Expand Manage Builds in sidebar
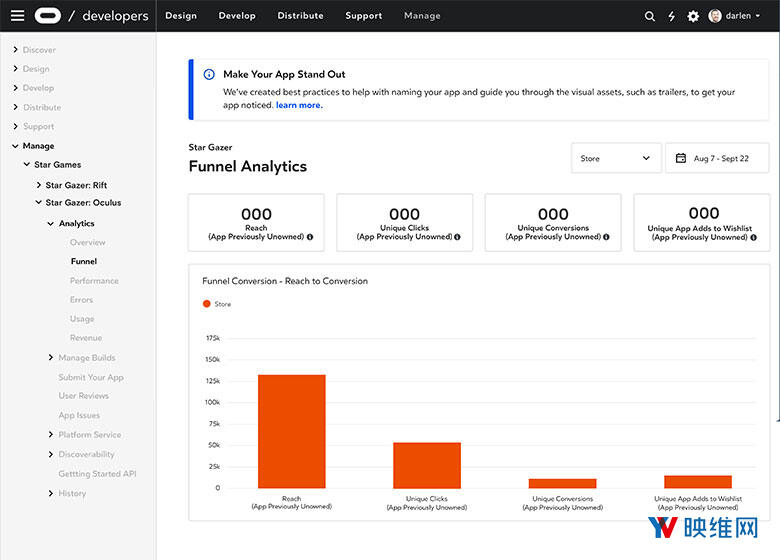The image size is (780, 560). pyautogui.click(x=51, y=358)
